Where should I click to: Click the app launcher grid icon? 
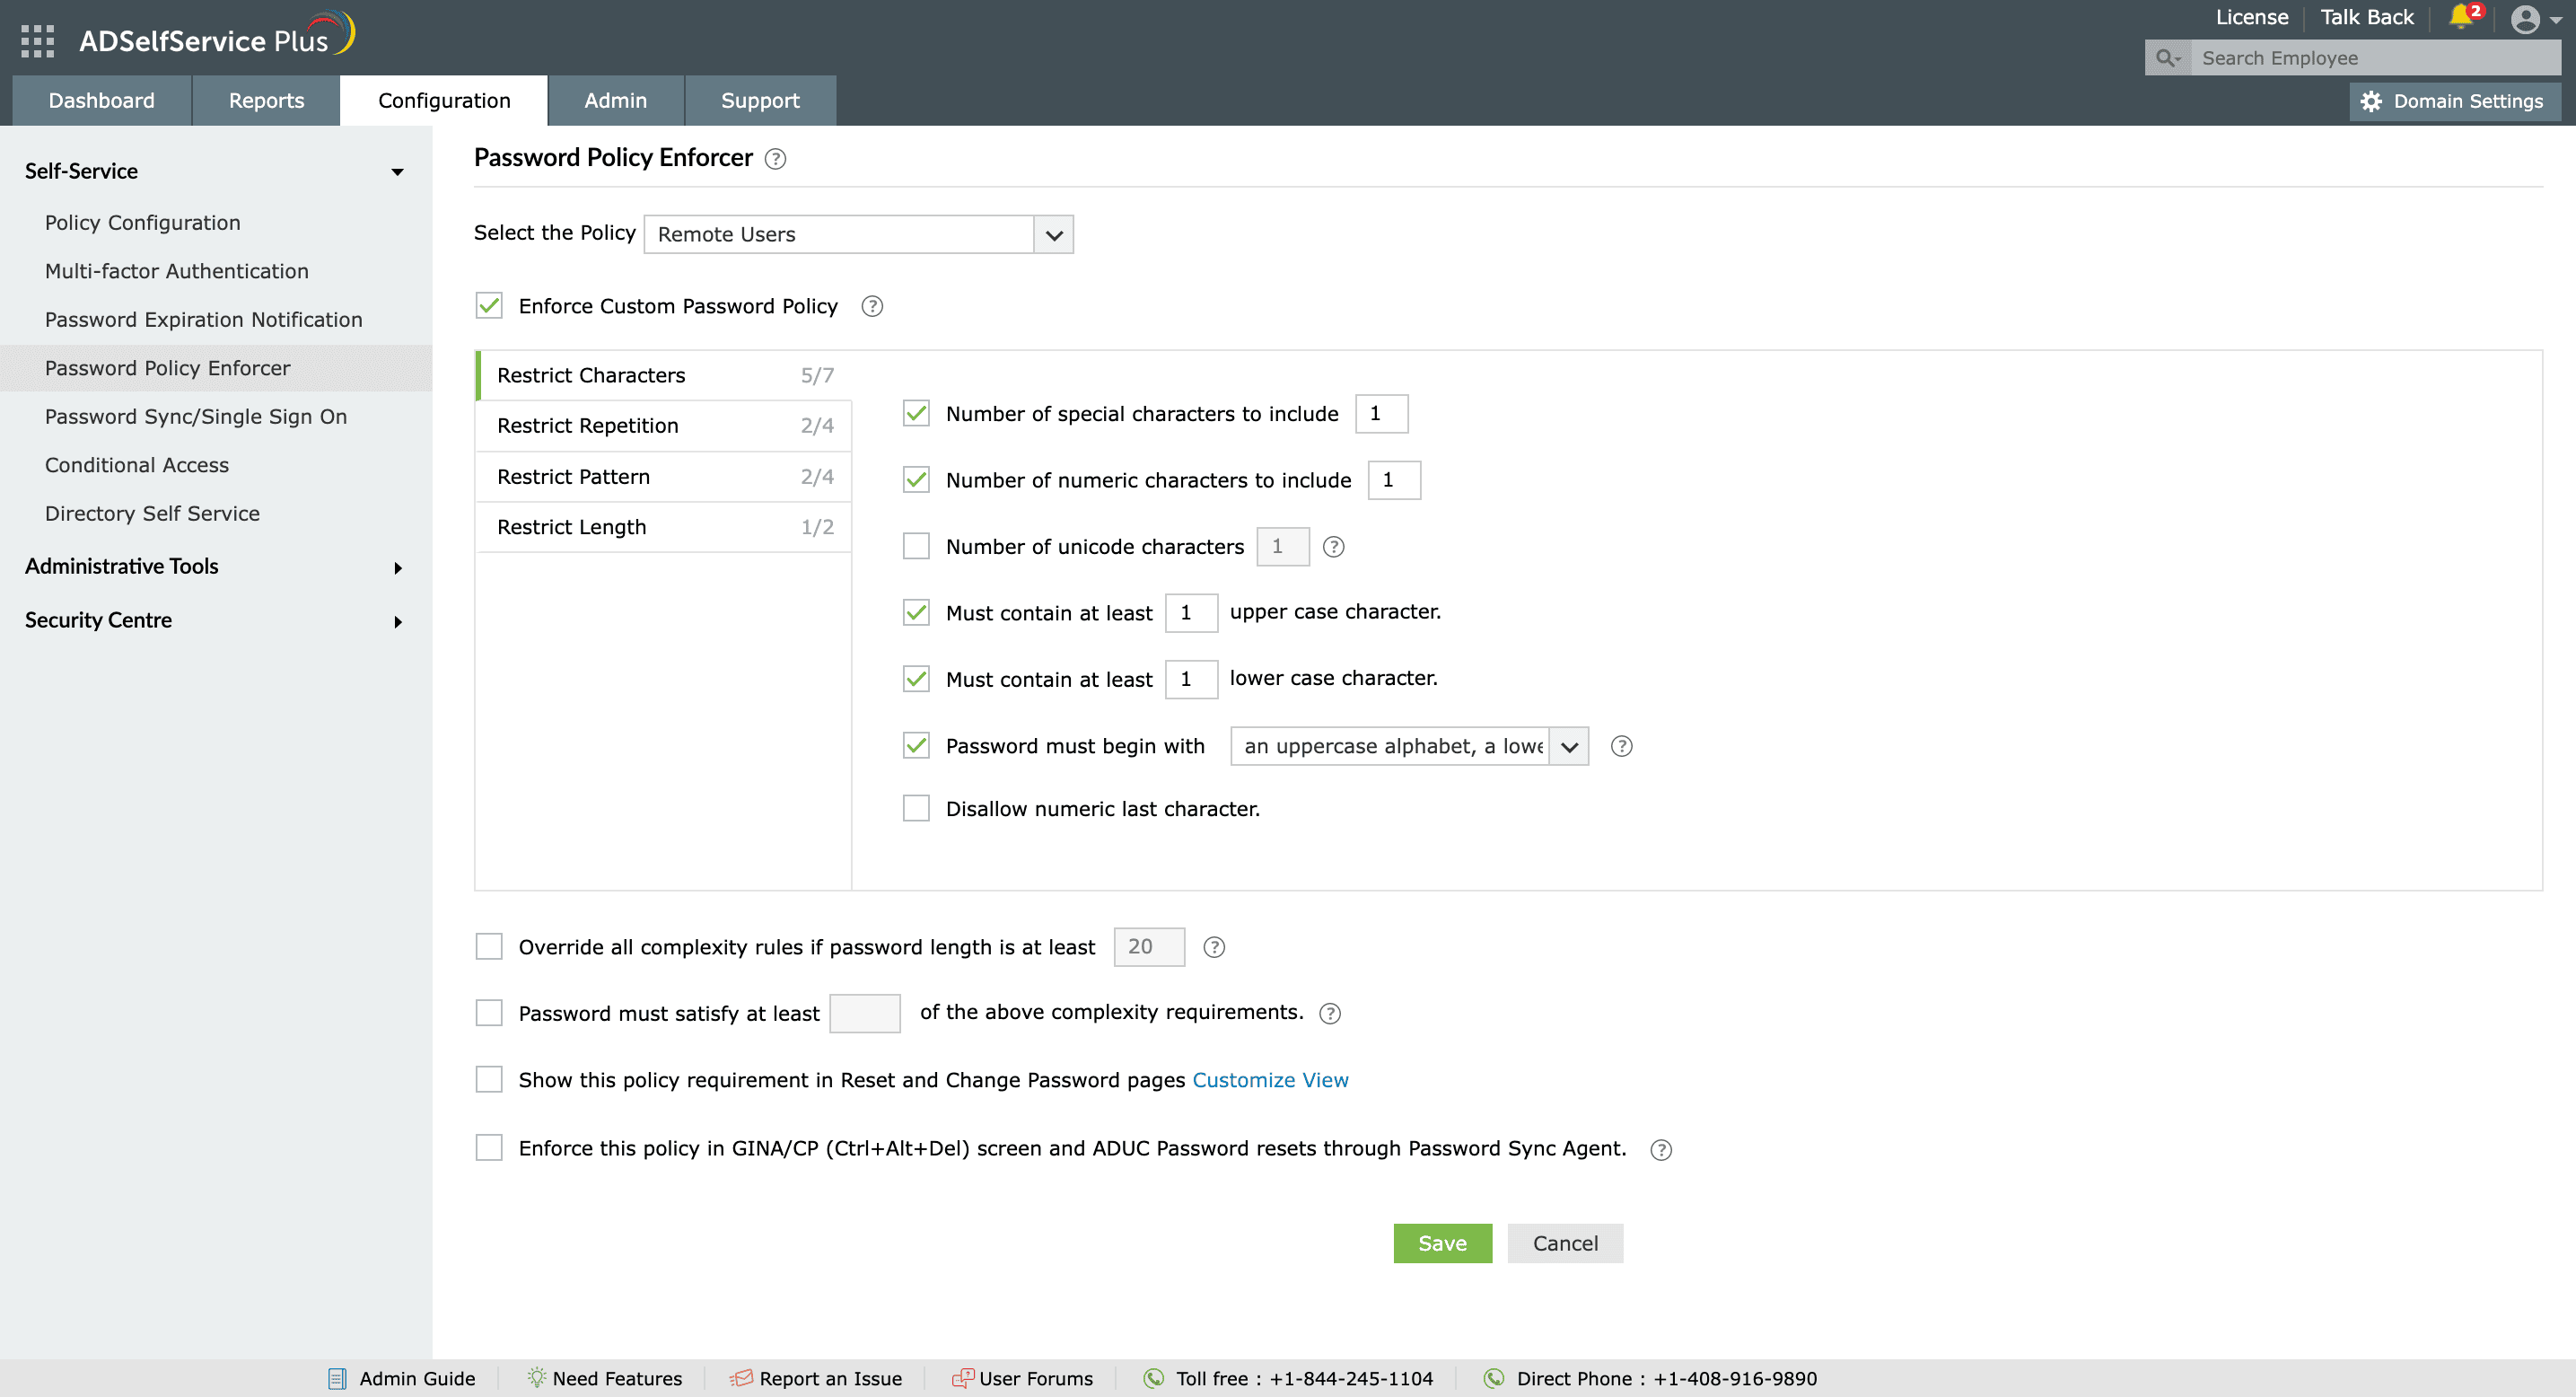[x=36, y=41]
